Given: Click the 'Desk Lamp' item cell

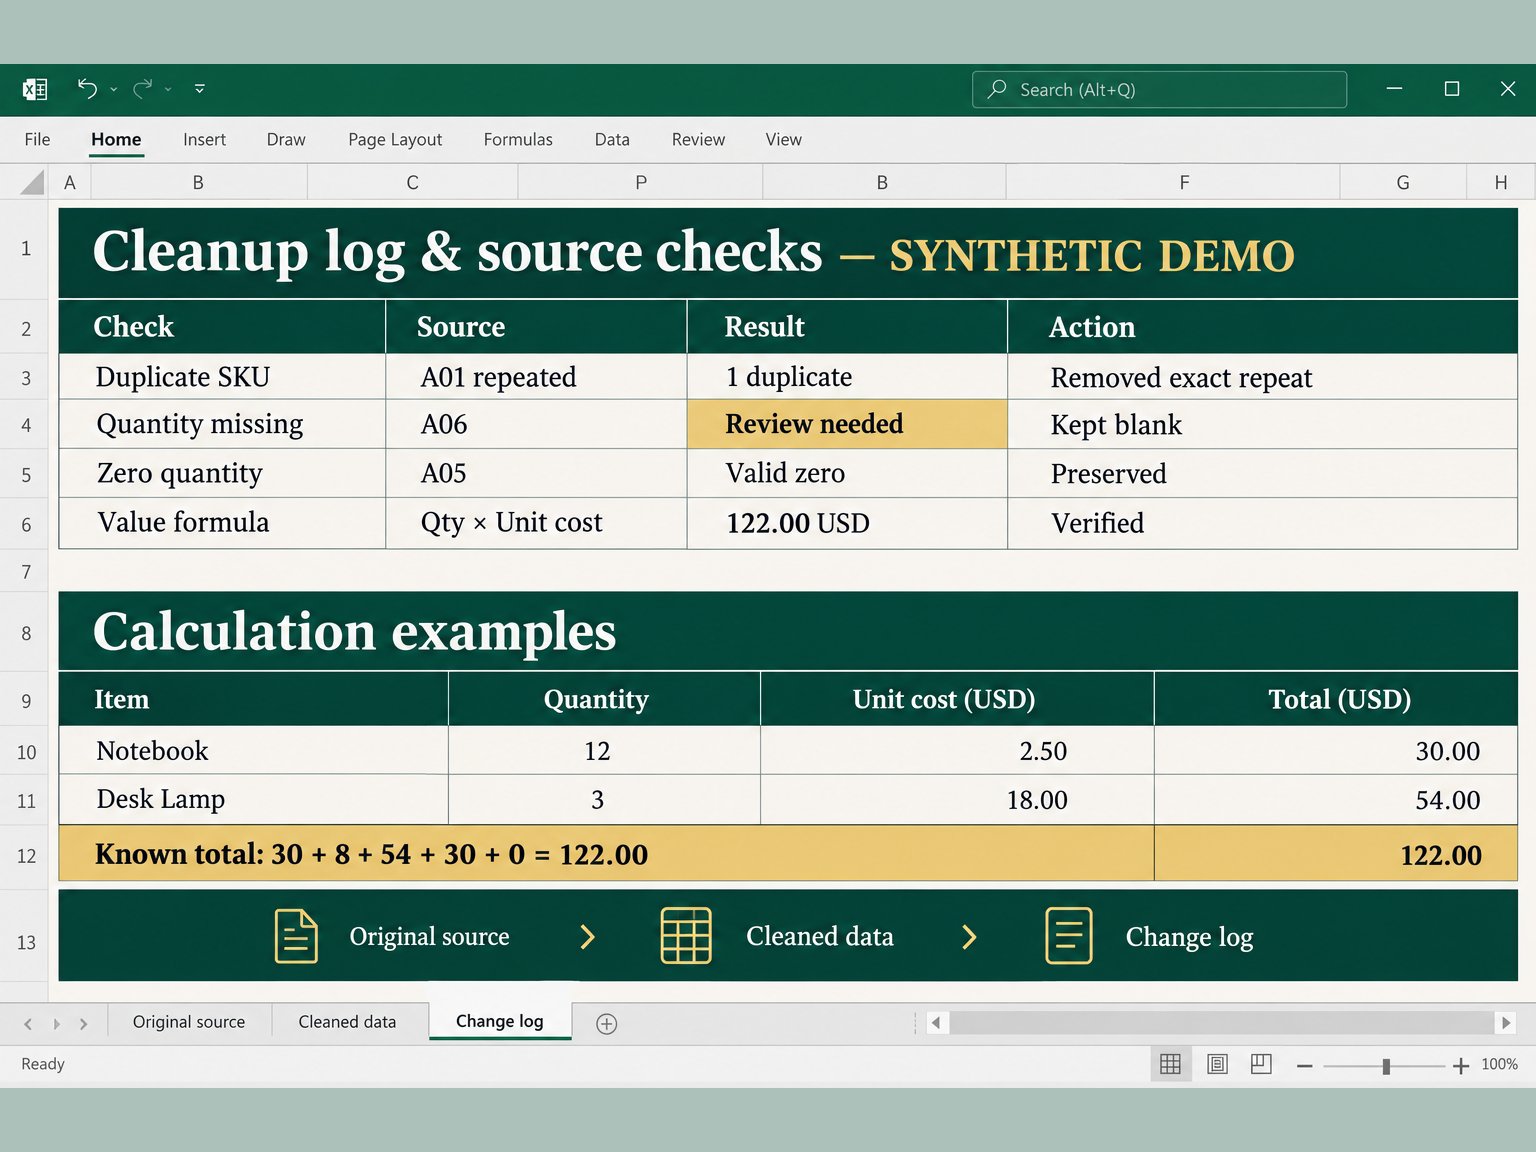Looking at the screenshot, I should 253,799.
